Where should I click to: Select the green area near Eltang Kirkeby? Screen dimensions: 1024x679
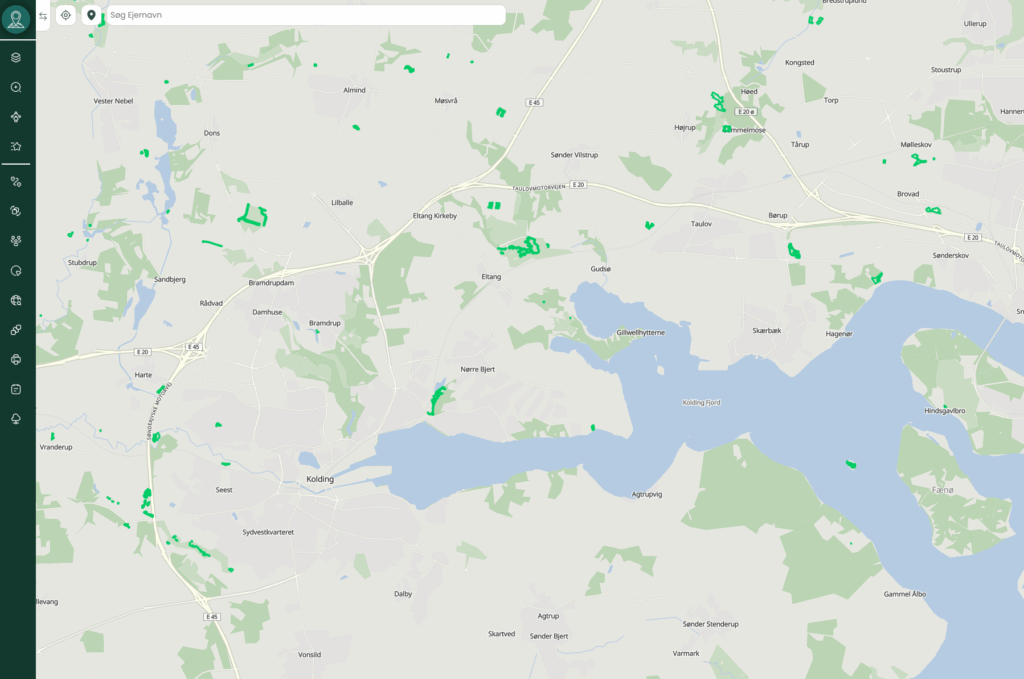[493, 205]
